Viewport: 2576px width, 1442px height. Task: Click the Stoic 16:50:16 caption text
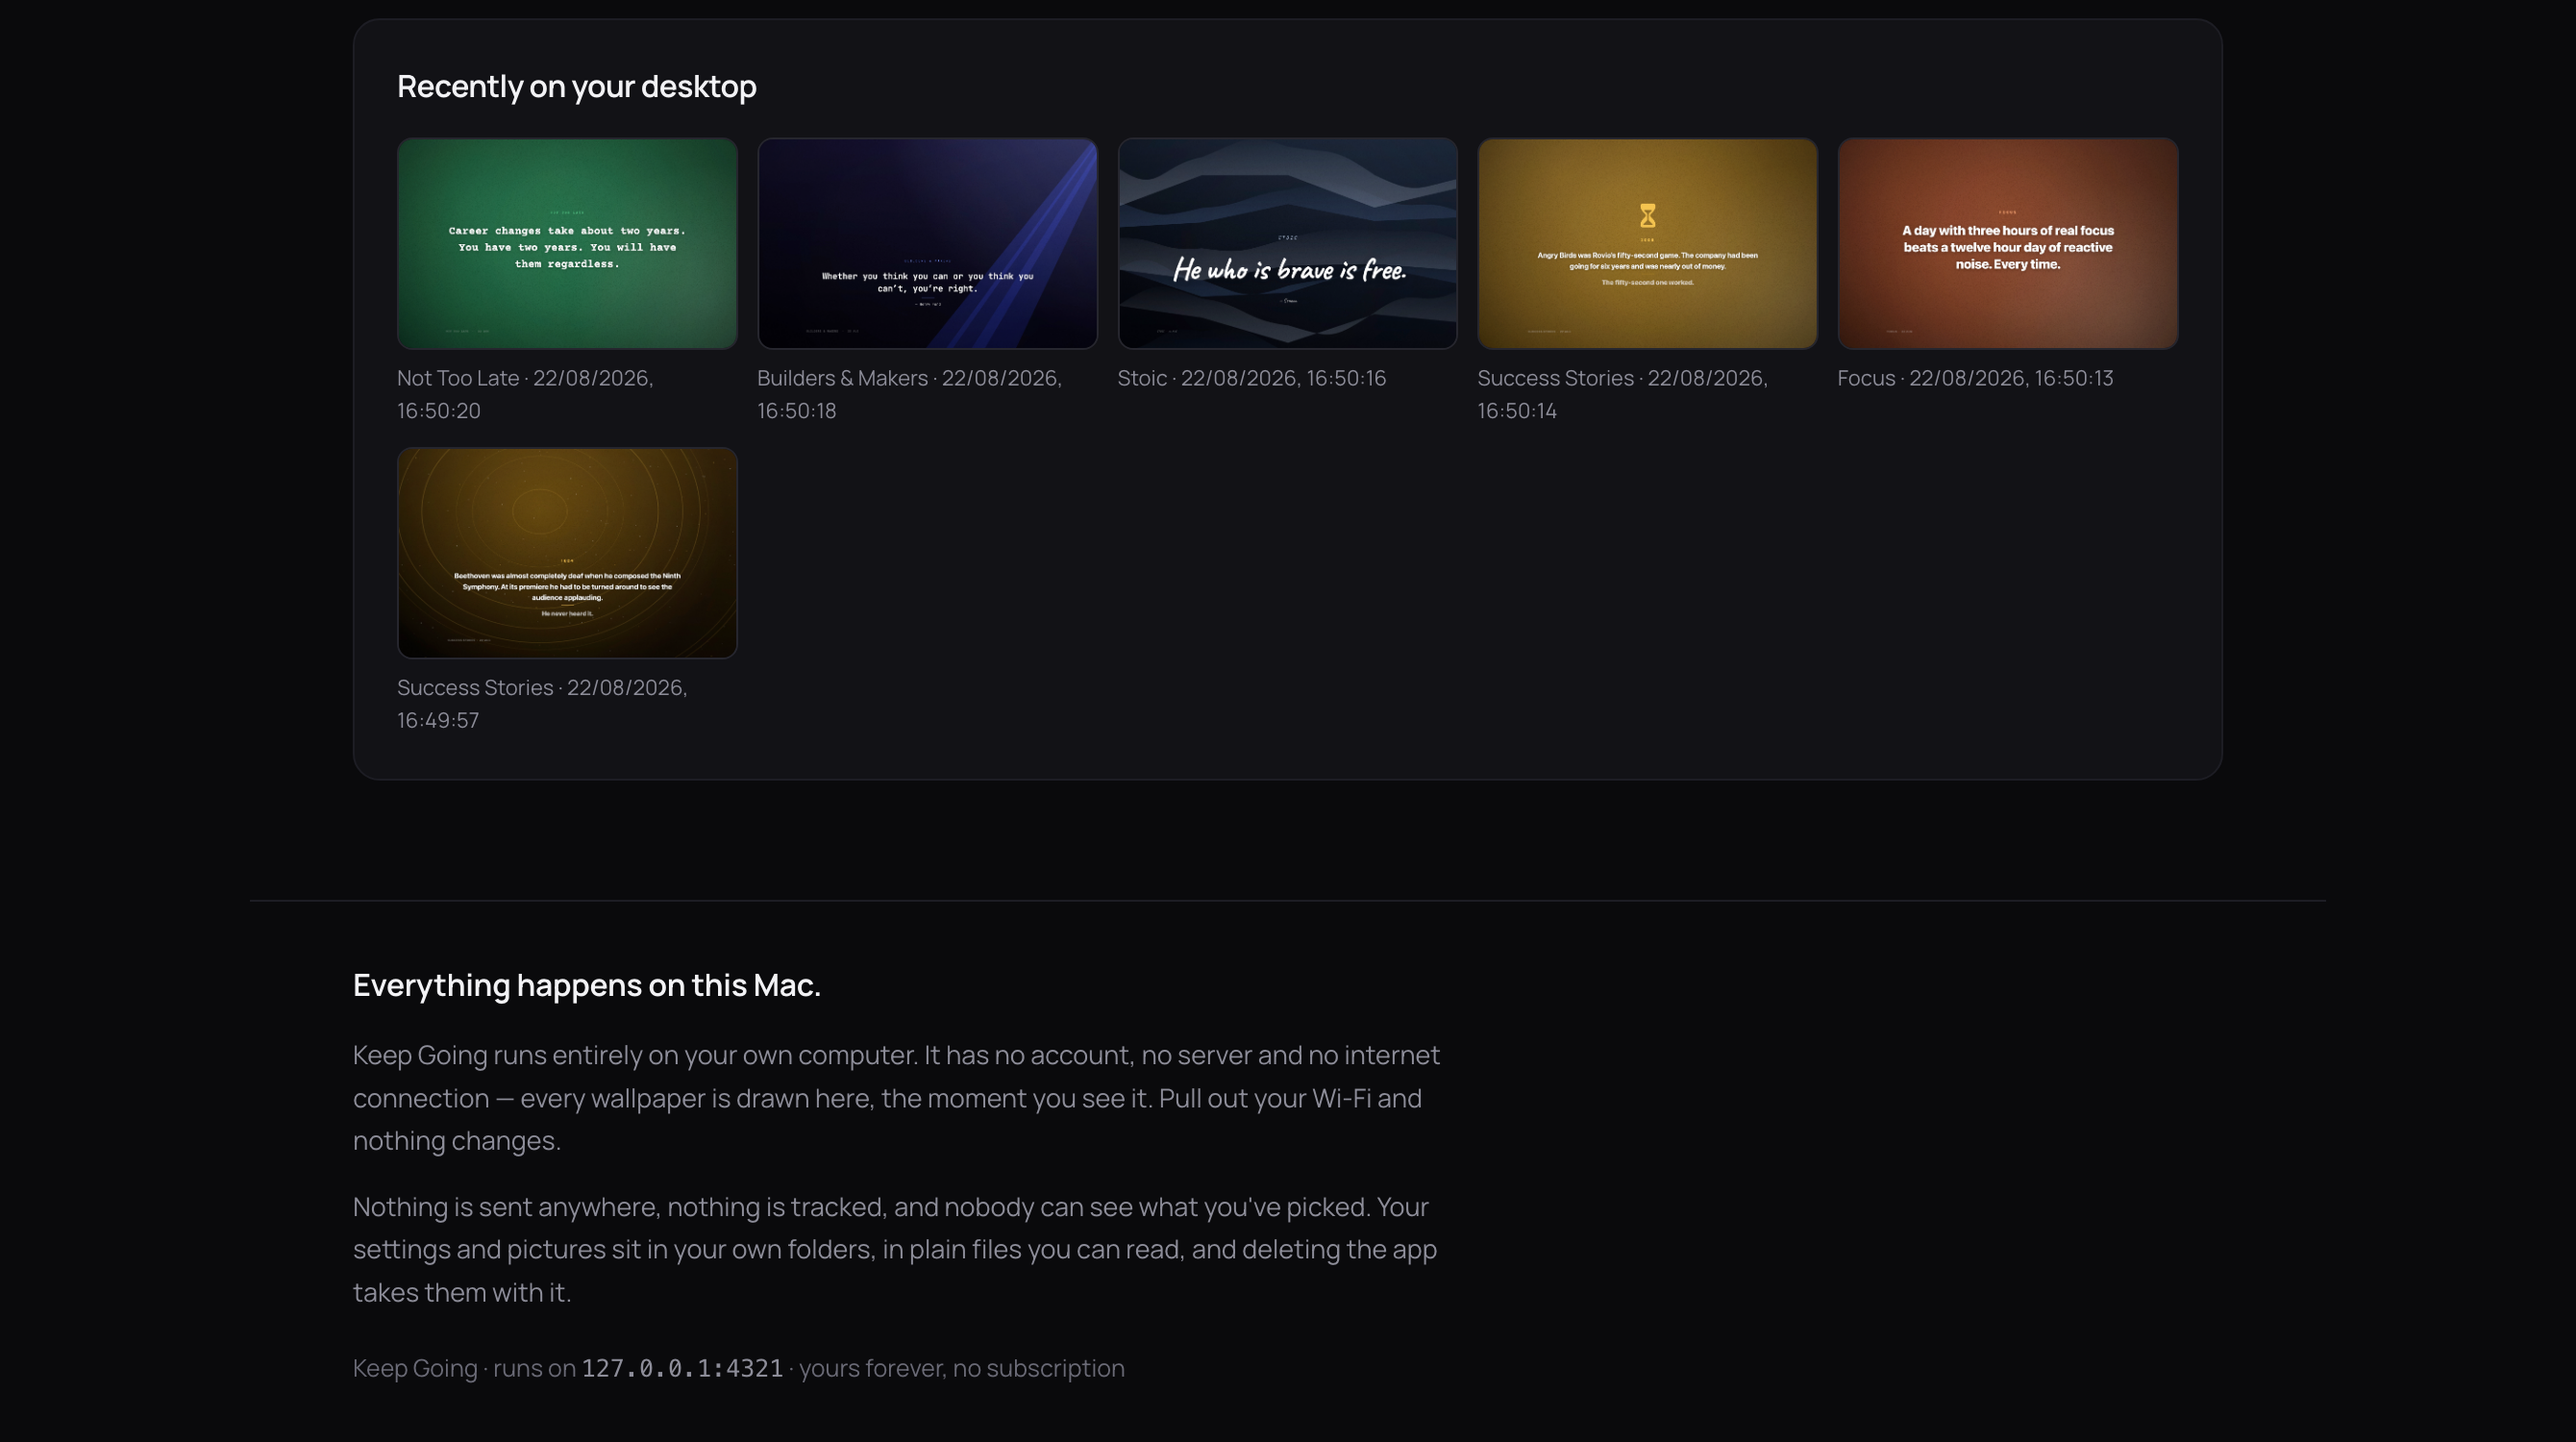coord(1251,378)
